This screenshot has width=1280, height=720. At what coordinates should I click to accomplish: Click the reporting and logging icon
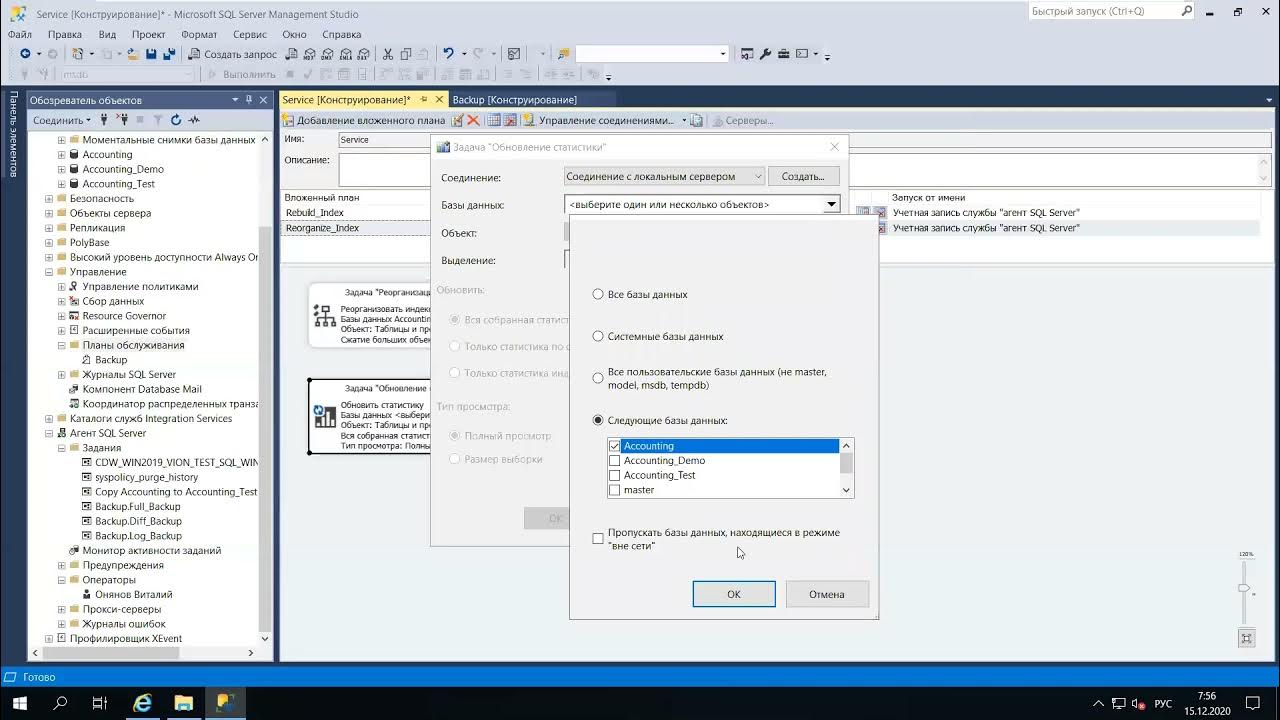tap(696, 120)
